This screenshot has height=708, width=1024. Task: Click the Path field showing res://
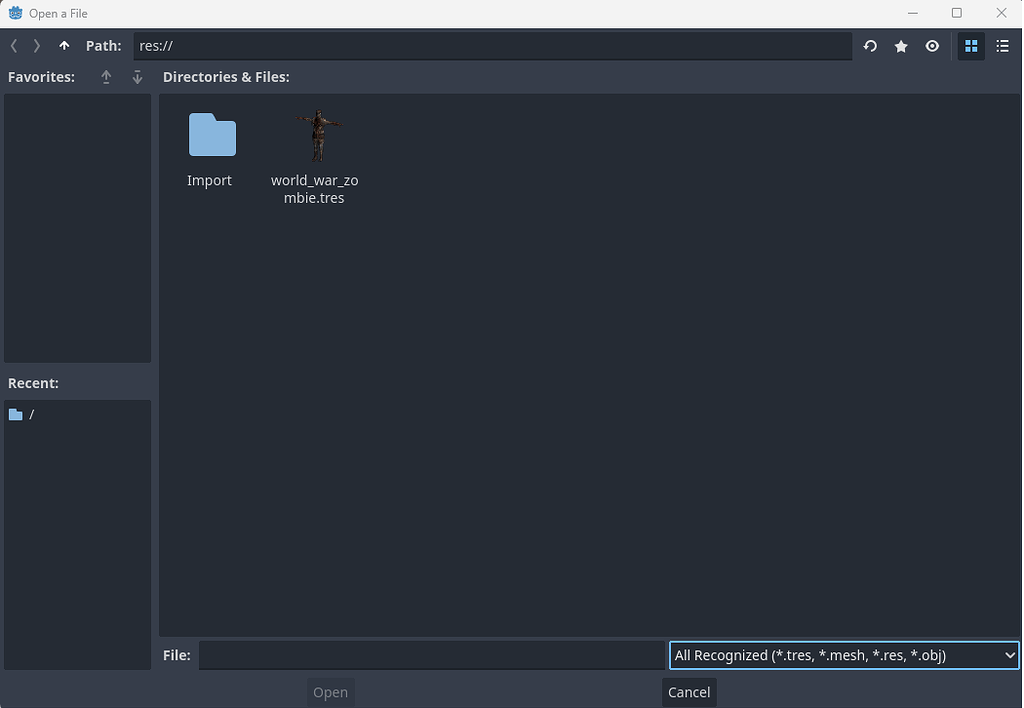(493, 45)
